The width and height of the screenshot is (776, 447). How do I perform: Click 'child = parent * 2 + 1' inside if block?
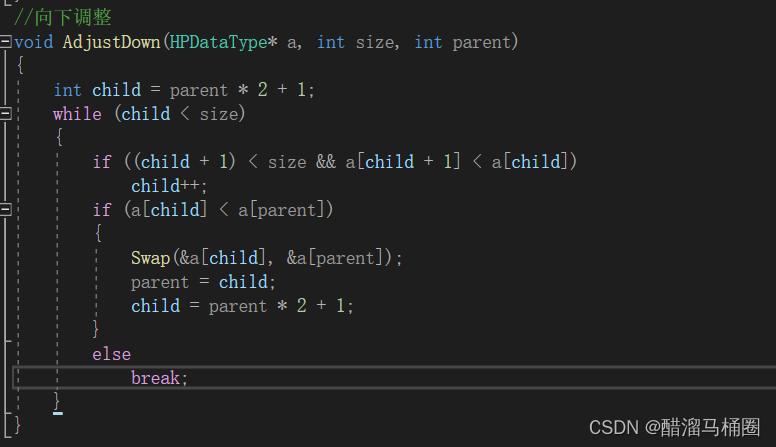(x=242, y=306)
